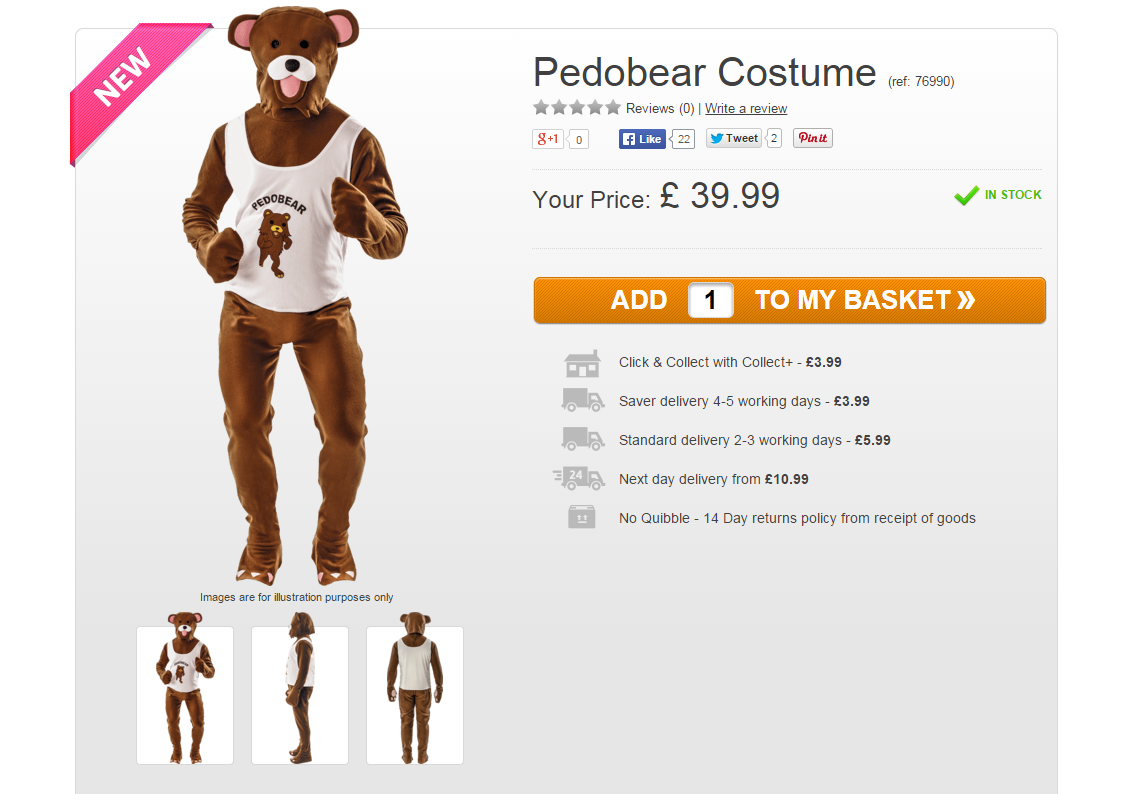
Task: Click the Next day delivery 24 truck icon
Action: 580,479
